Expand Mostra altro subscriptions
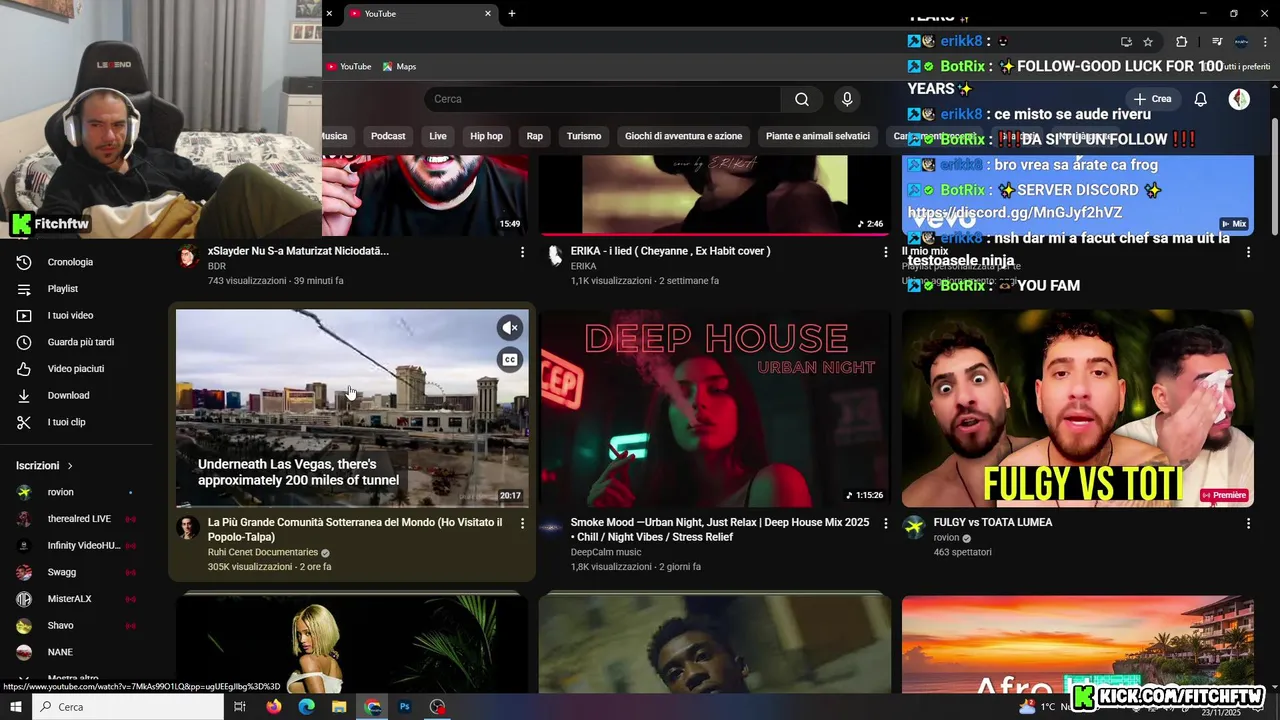 click(72, 679)
